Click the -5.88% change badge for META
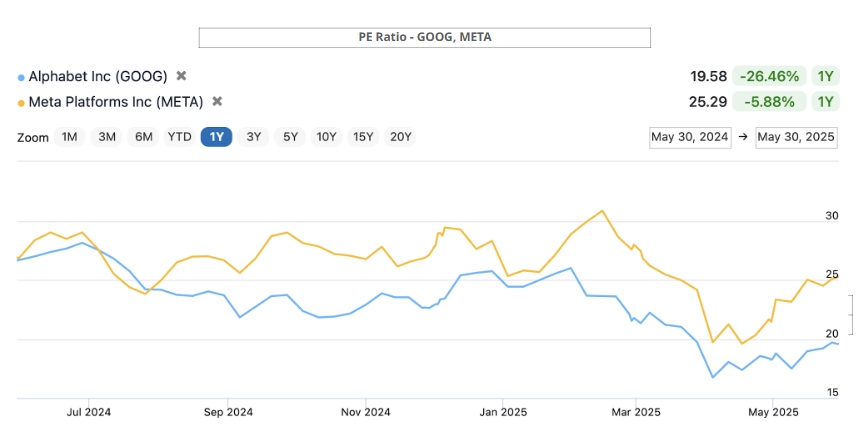Screen dimensions: 862x440 coord(769,102)
